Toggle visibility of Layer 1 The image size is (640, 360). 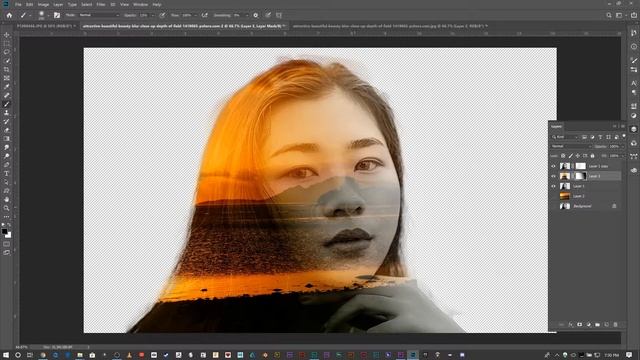coord(553,186)
